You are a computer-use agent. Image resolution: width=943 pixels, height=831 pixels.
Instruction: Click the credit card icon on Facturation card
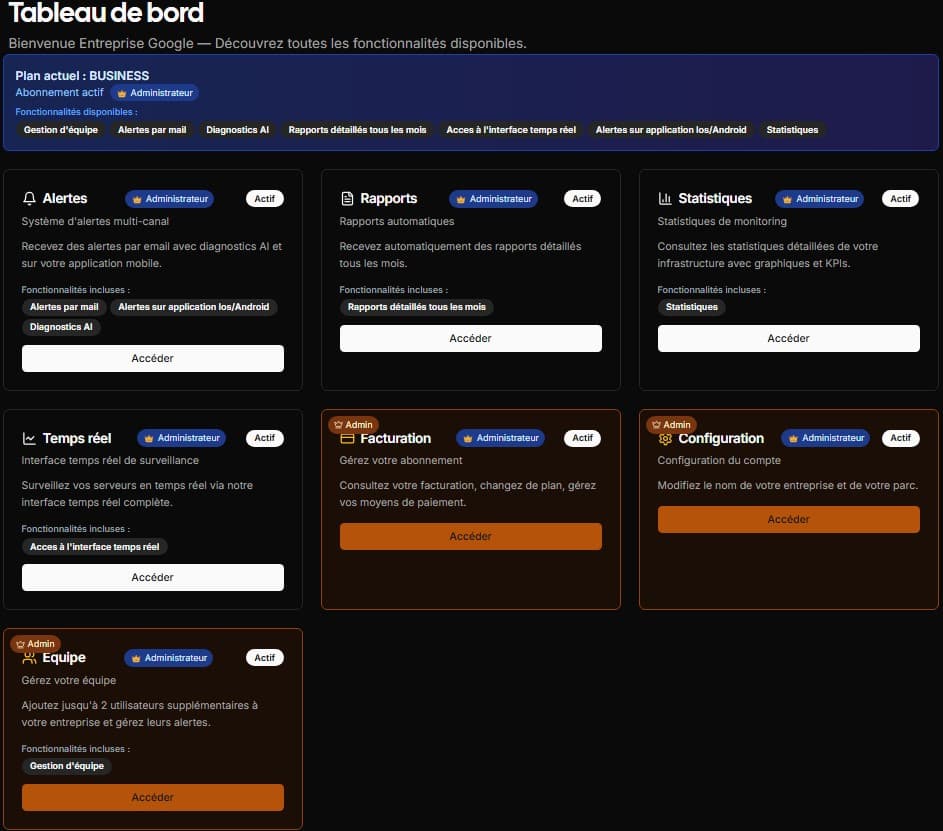[349, 438]
